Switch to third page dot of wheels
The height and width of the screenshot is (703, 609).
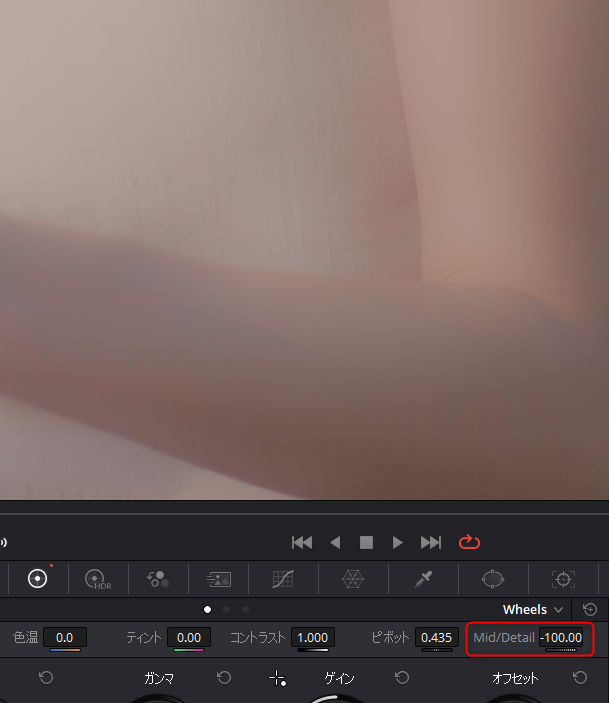coord(246,609)
